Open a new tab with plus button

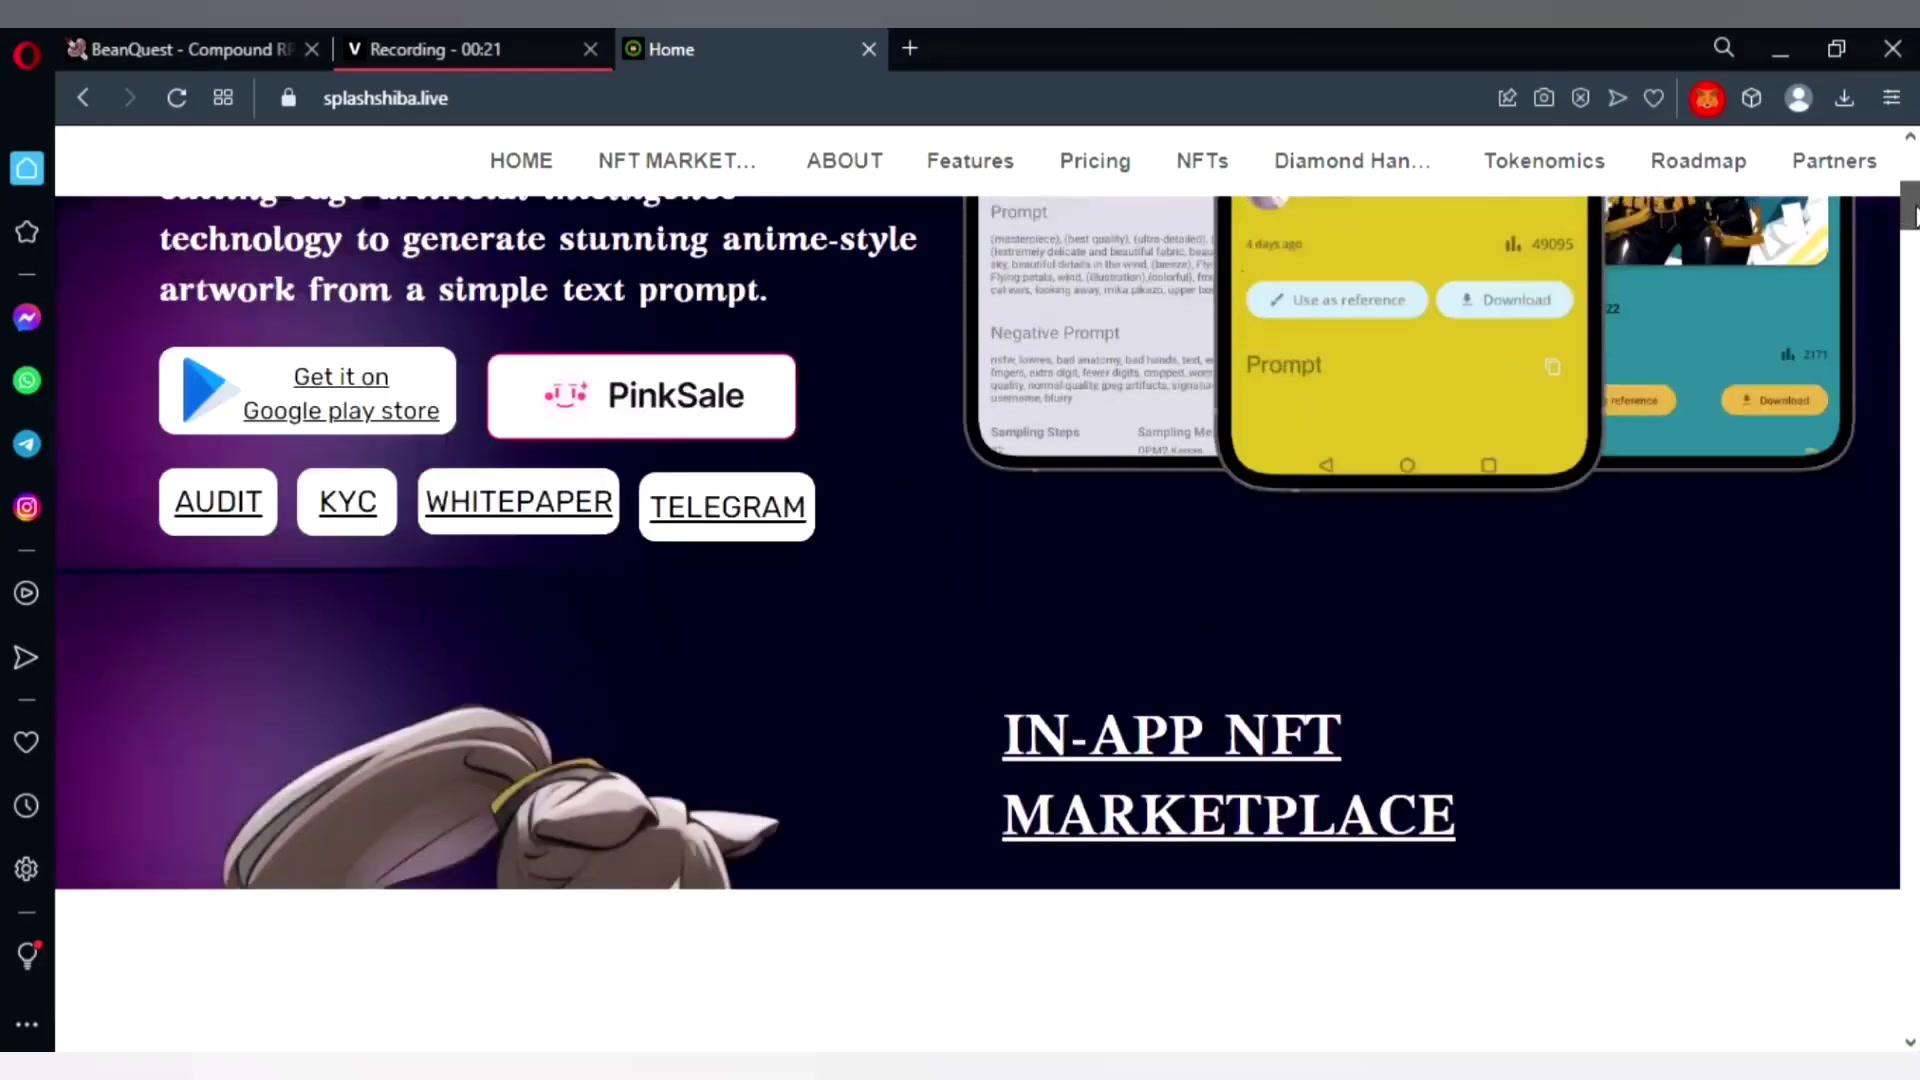(909, 49)
